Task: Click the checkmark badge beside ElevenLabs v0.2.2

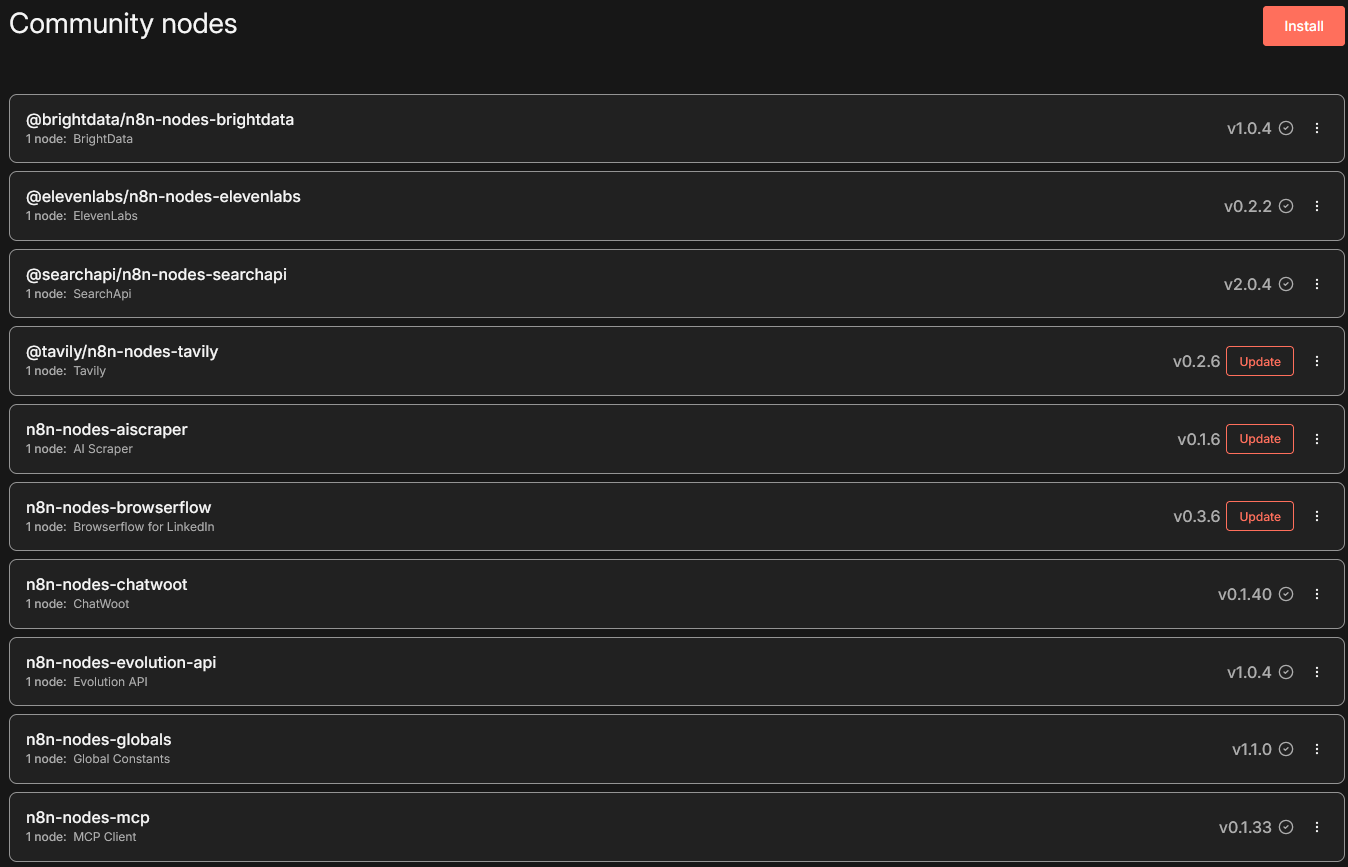Action: (1287, 206)
